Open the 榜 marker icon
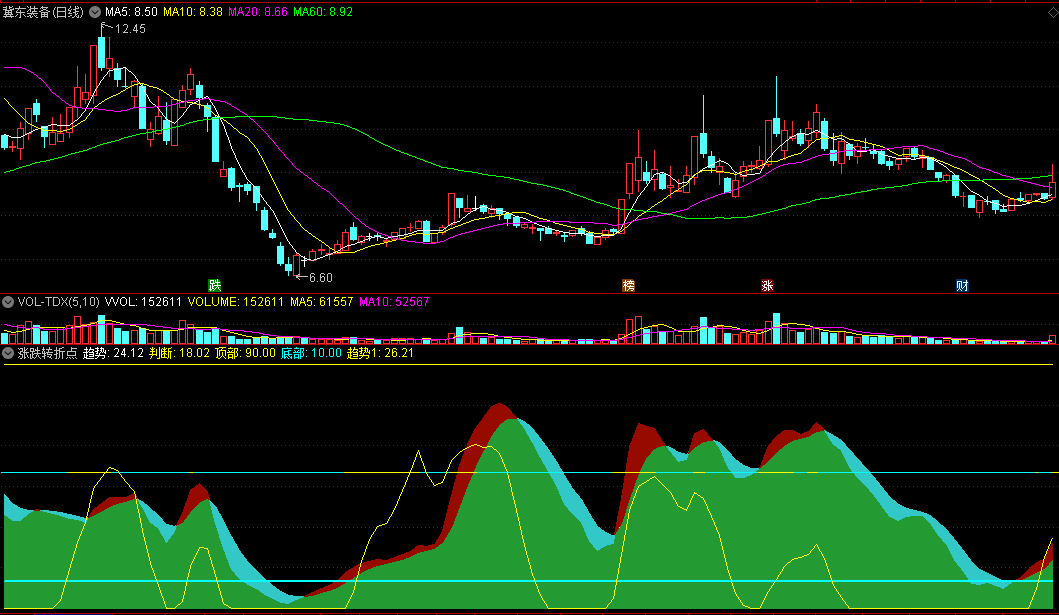The image size is (1059, 615). point(628,286)
